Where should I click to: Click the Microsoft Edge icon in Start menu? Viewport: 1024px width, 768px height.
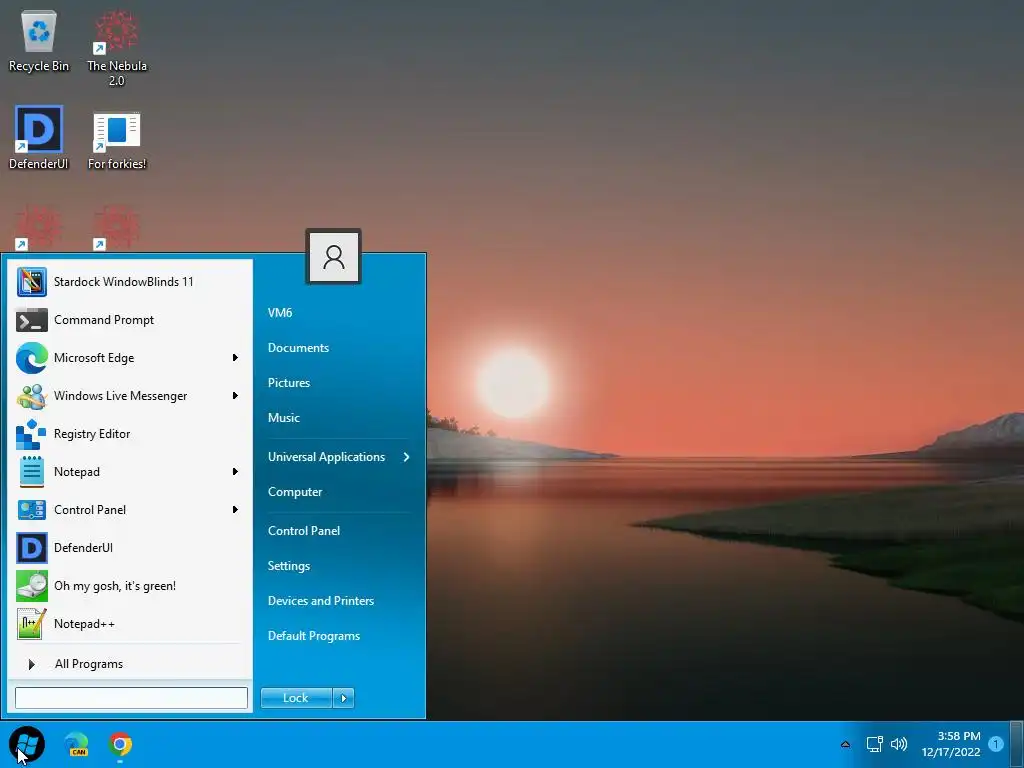[31, 358]
